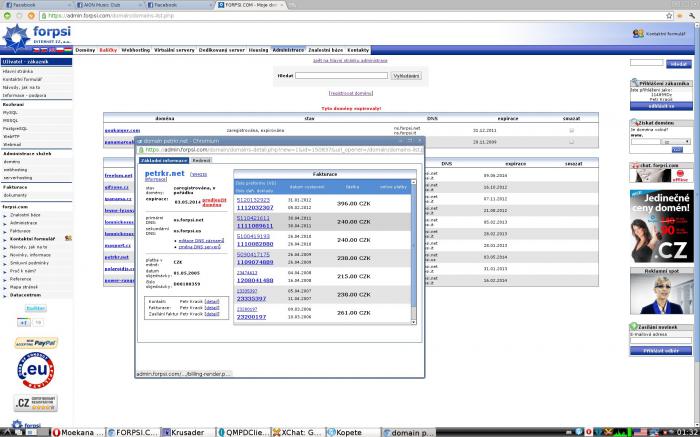Image resolution: width=700 pixels, height=437 pixels.
Task: Open the Balíčky menu item
Action: click(x=108, y=50)
